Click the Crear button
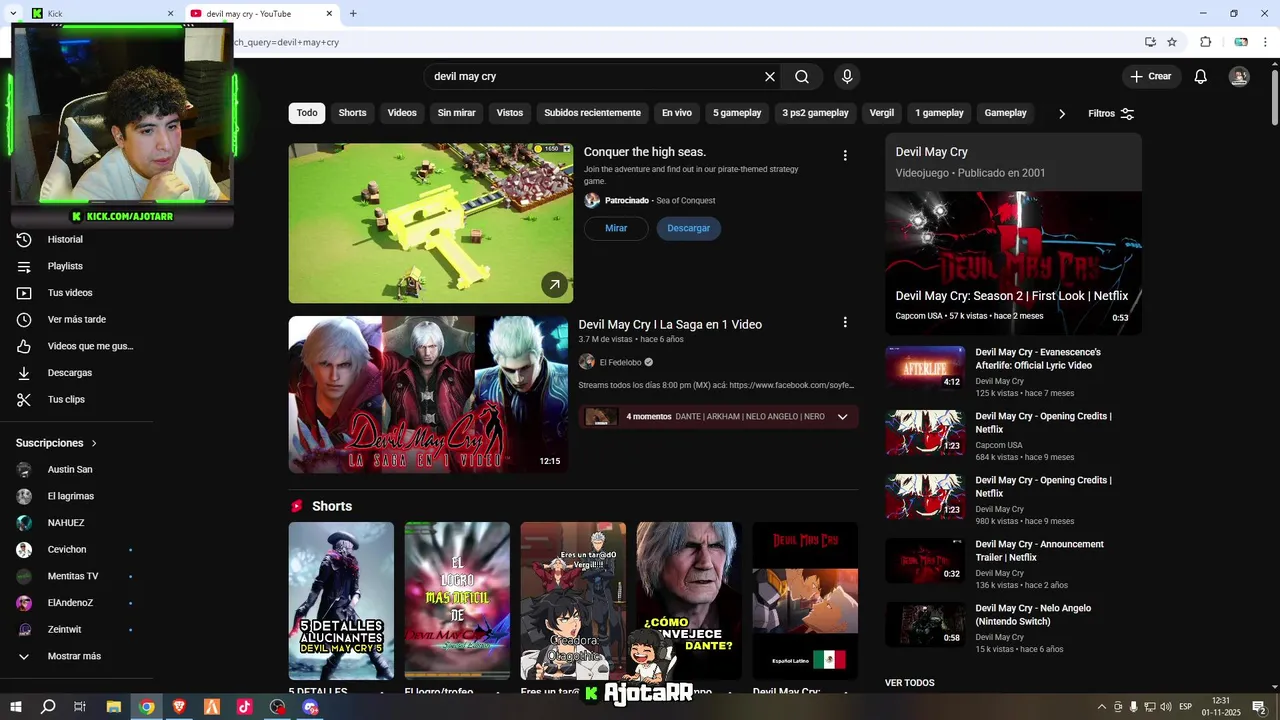The width and height of the screenshot is (1280, 720). (1151, 77)
